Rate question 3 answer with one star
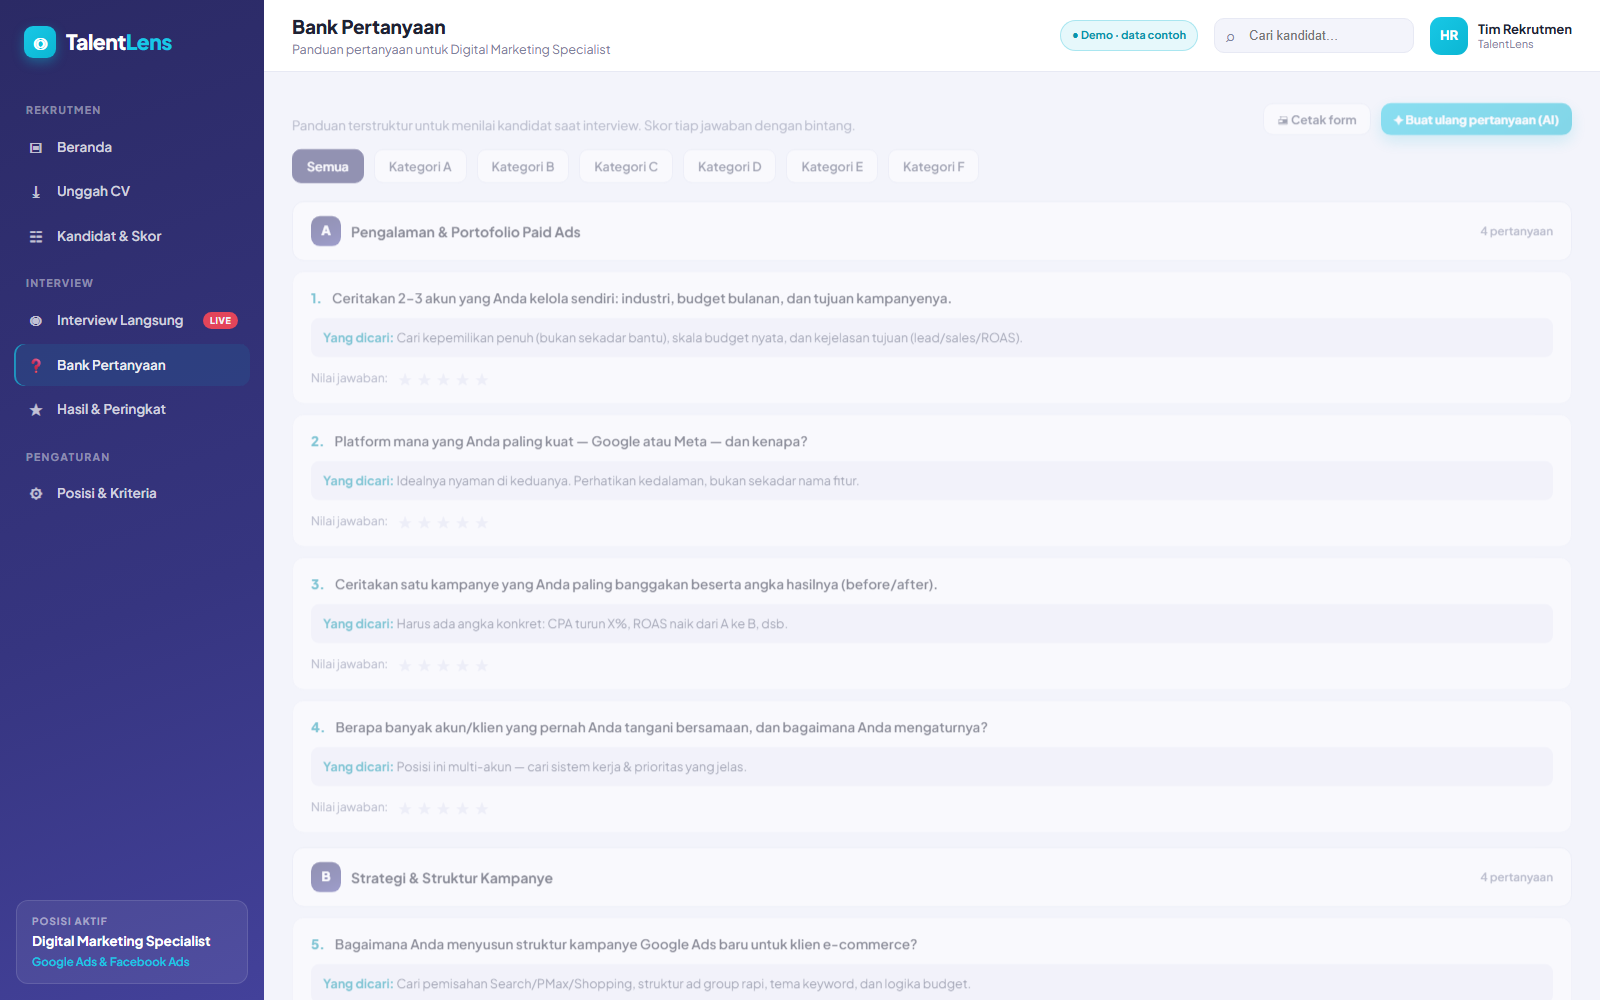The width and height of the screenshot is (1600, 1000). tap(405, 665)
